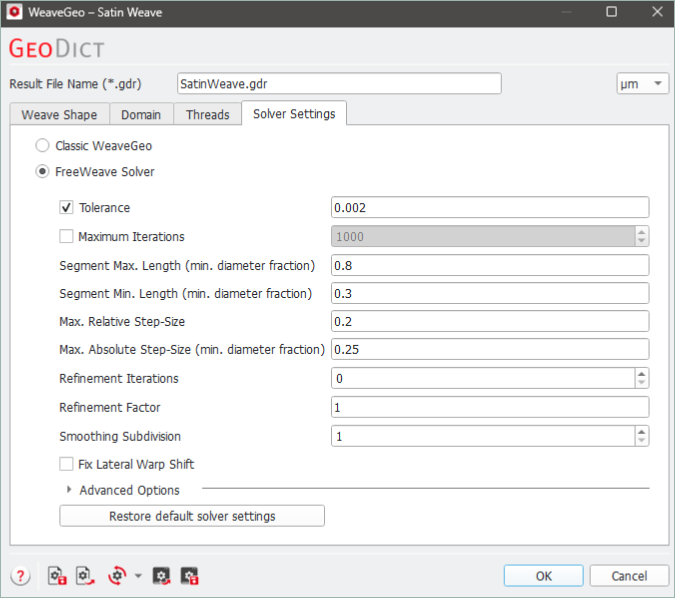Screen dimensions: 675x598
Task: Click Restore default solver settings button
Action: (192, 516)
